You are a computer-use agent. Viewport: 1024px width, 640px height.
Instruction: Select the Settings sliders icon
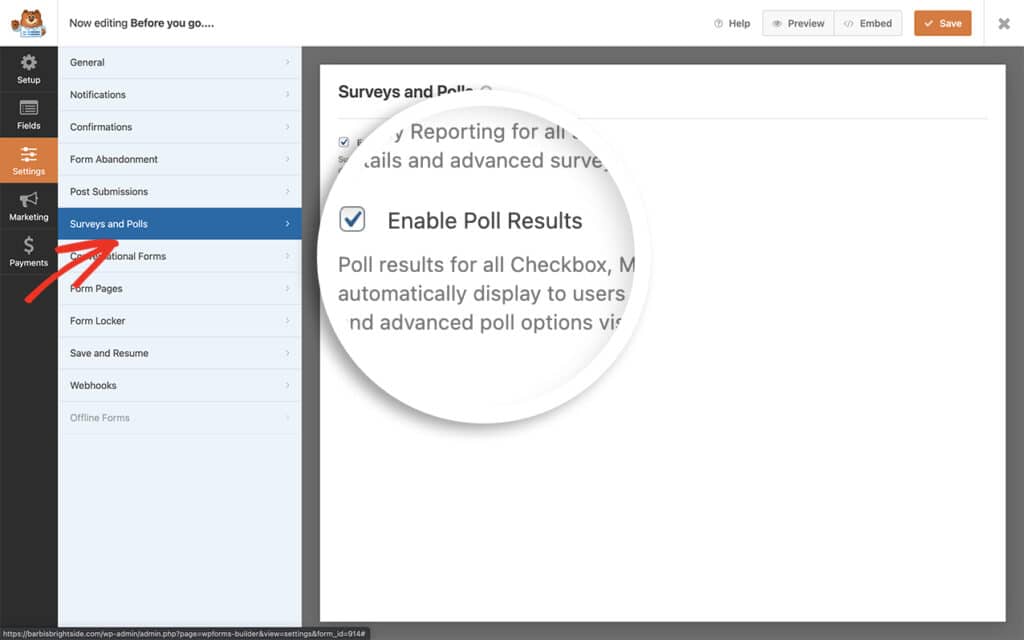pyautogui.click(x=29, y=160)
